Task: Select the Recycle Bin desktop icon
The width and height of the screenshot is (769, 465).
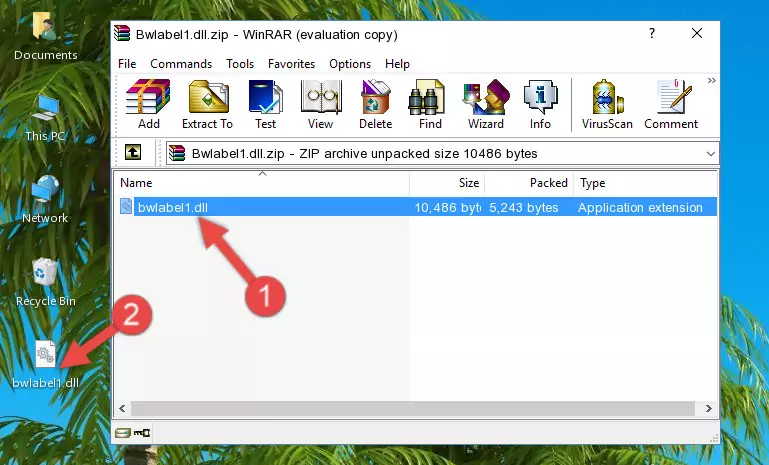Action: click(45, 283)
